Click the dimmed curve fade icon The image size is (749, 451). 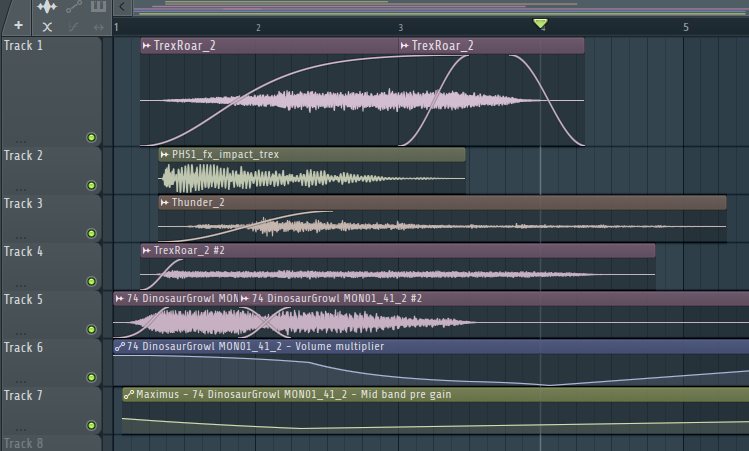73,27
